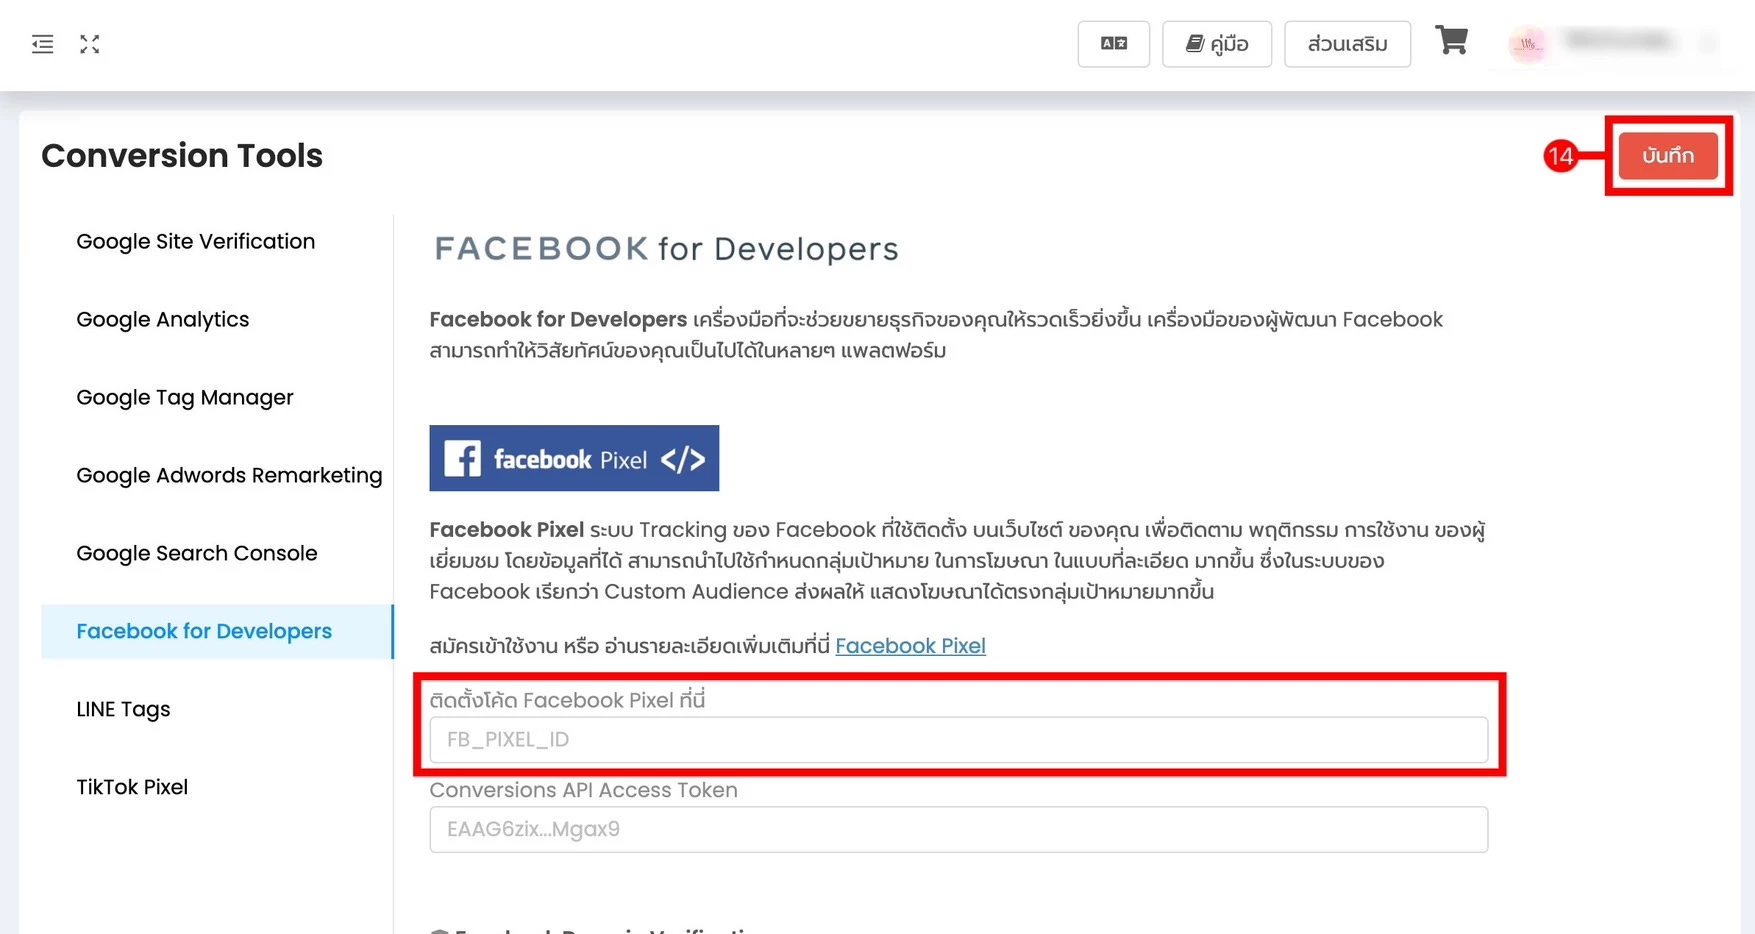Click the FACEBOOK for Developers heading
The width and height of the screenshot is (1755, 934).
click(666, 249)
